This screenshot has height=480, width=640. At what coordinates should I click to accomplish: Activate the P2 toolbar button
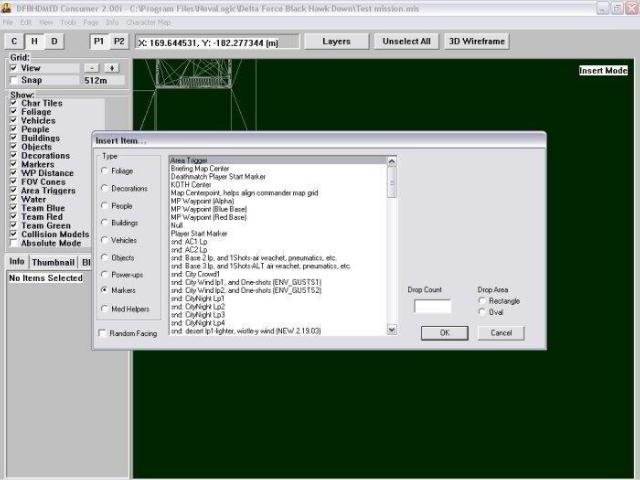pyautogui.click(x=119, y=41)
